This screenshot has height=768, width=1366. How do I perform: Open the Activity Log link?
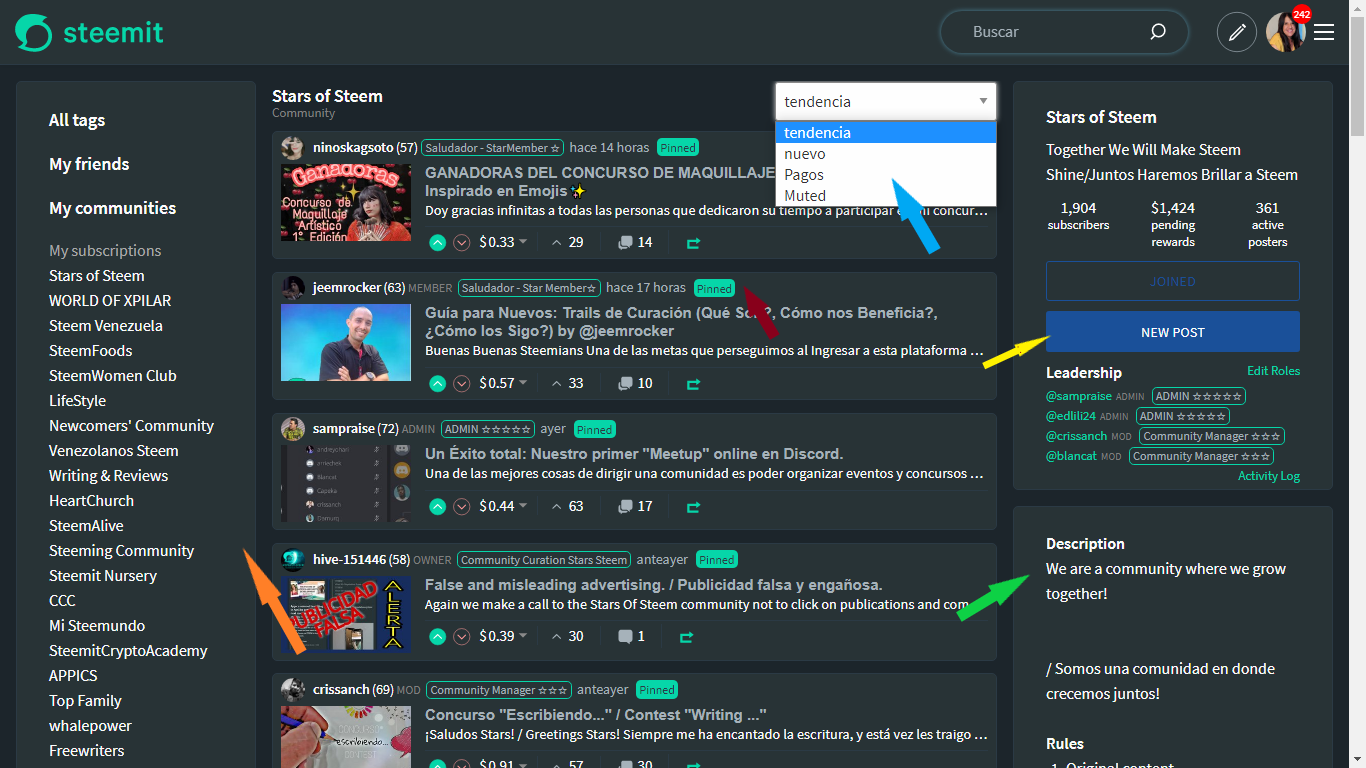coord(1269,476)
